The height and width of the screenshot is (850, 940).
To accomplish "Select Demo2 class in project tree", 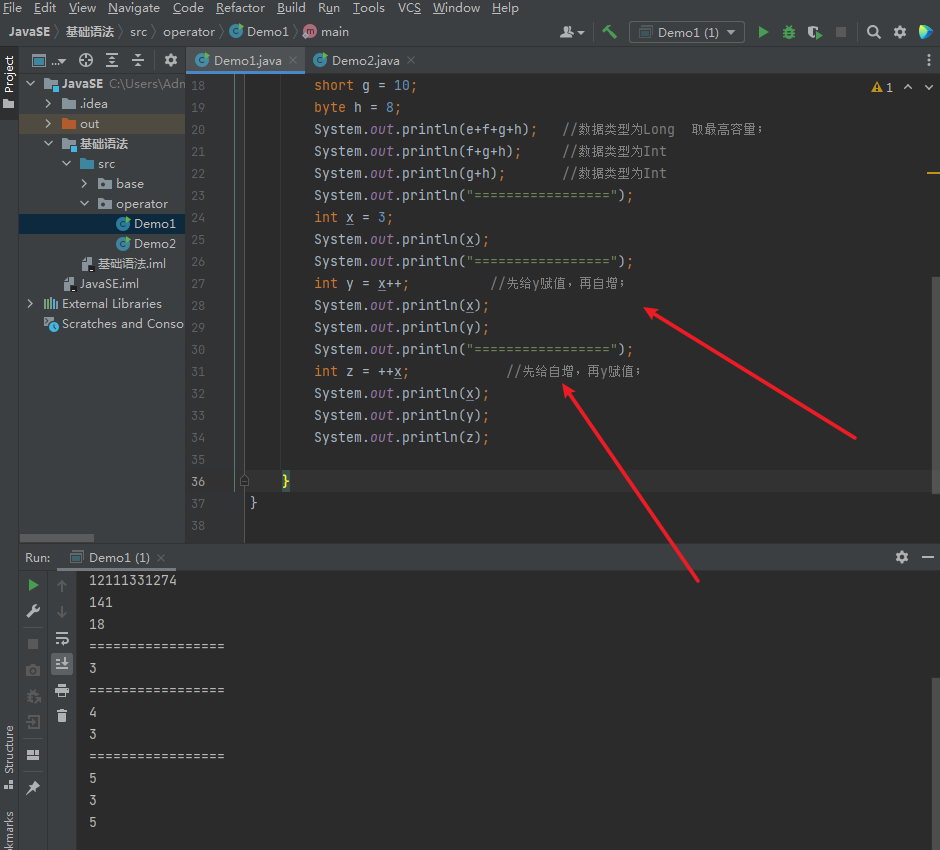I will tap(154, 244).
